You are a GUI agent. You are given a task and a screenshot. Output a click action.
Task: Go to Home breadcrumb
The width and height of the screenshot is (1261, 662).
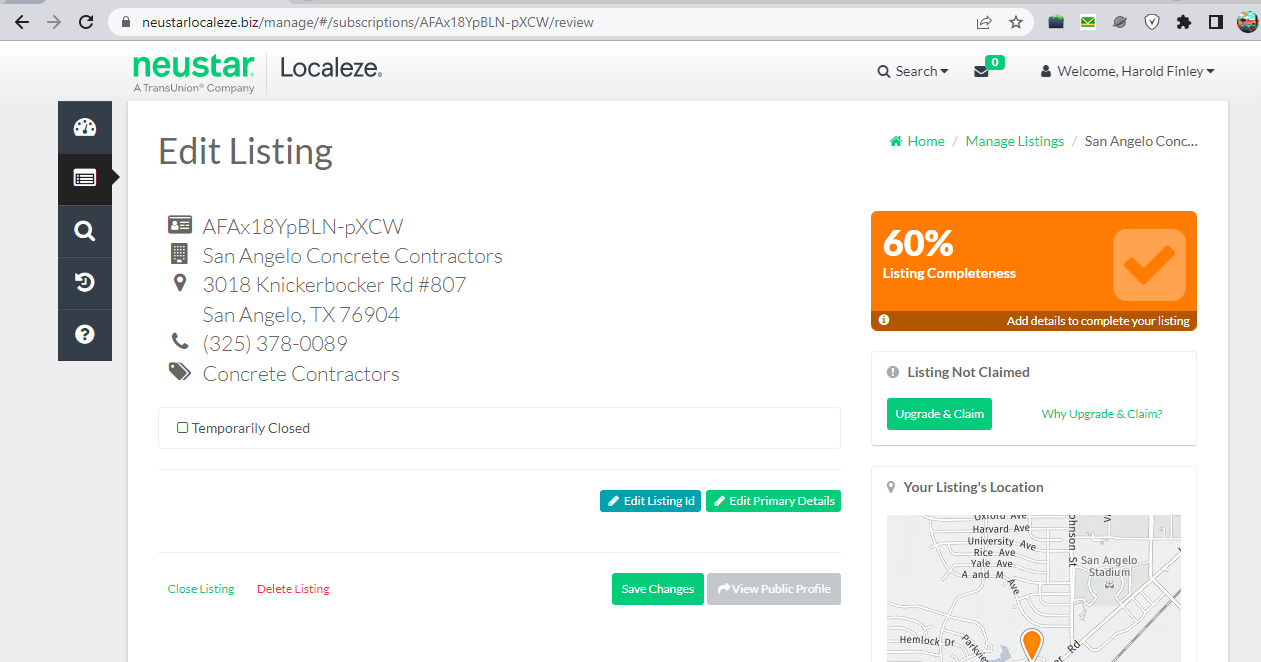click(917, 141)
